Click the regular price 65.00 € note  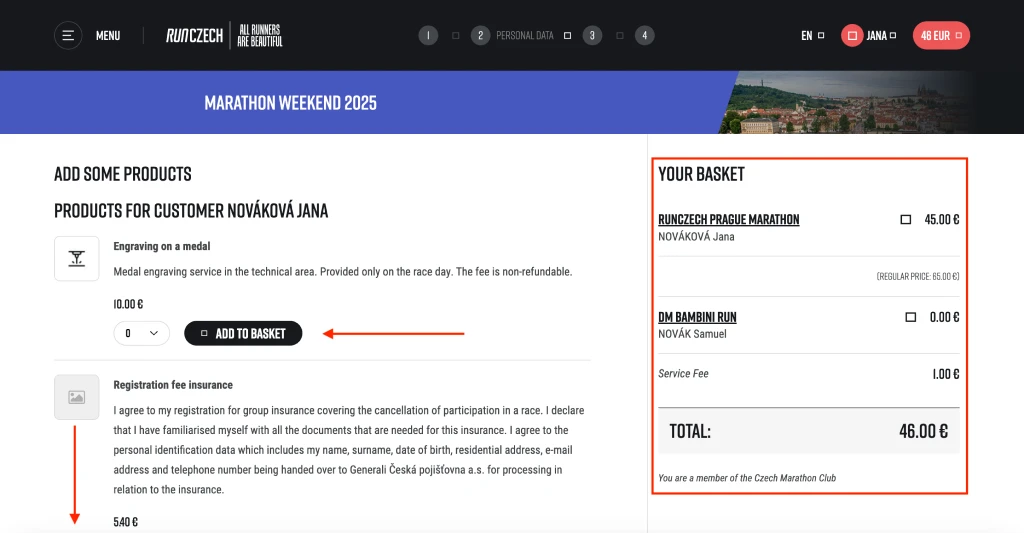918,276
